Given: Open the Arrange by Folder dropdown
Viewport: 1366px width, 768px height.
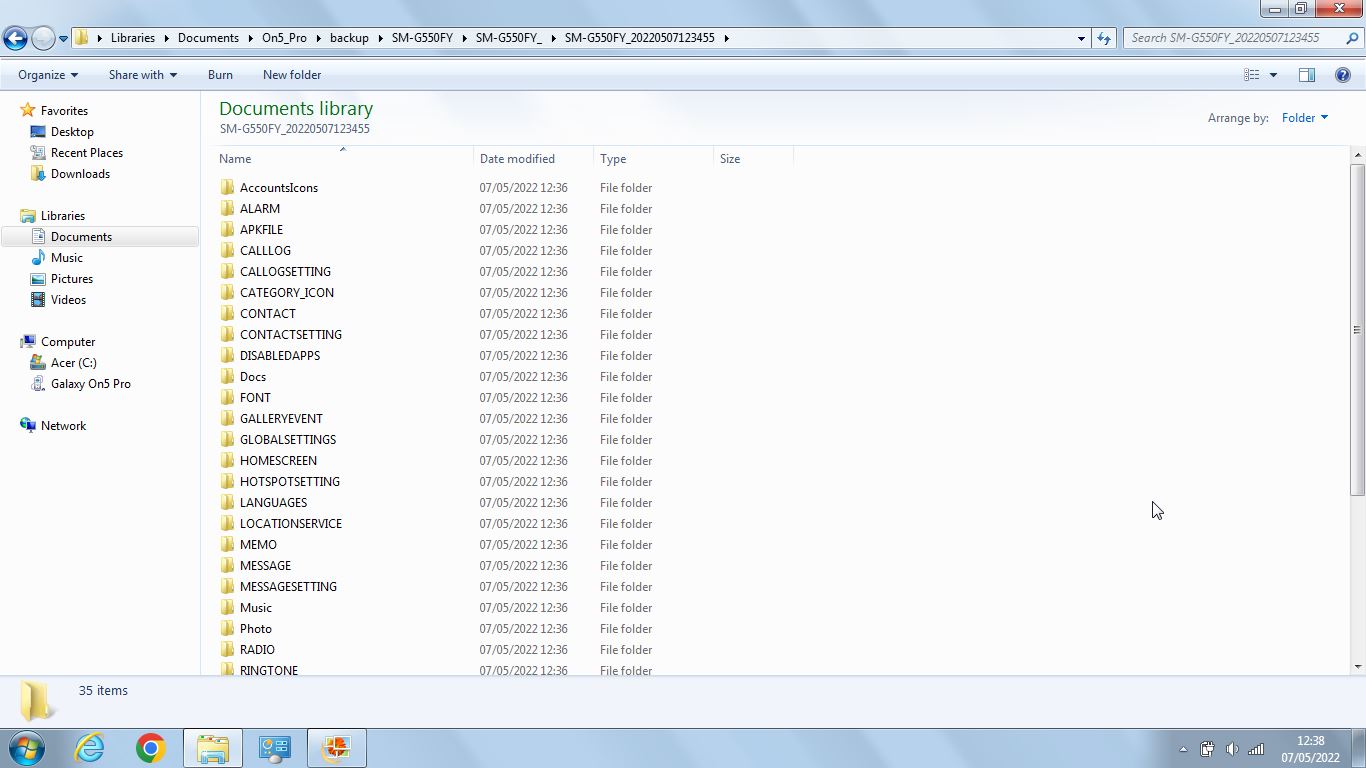Looking at the screenshot, I should (1305, 118).
